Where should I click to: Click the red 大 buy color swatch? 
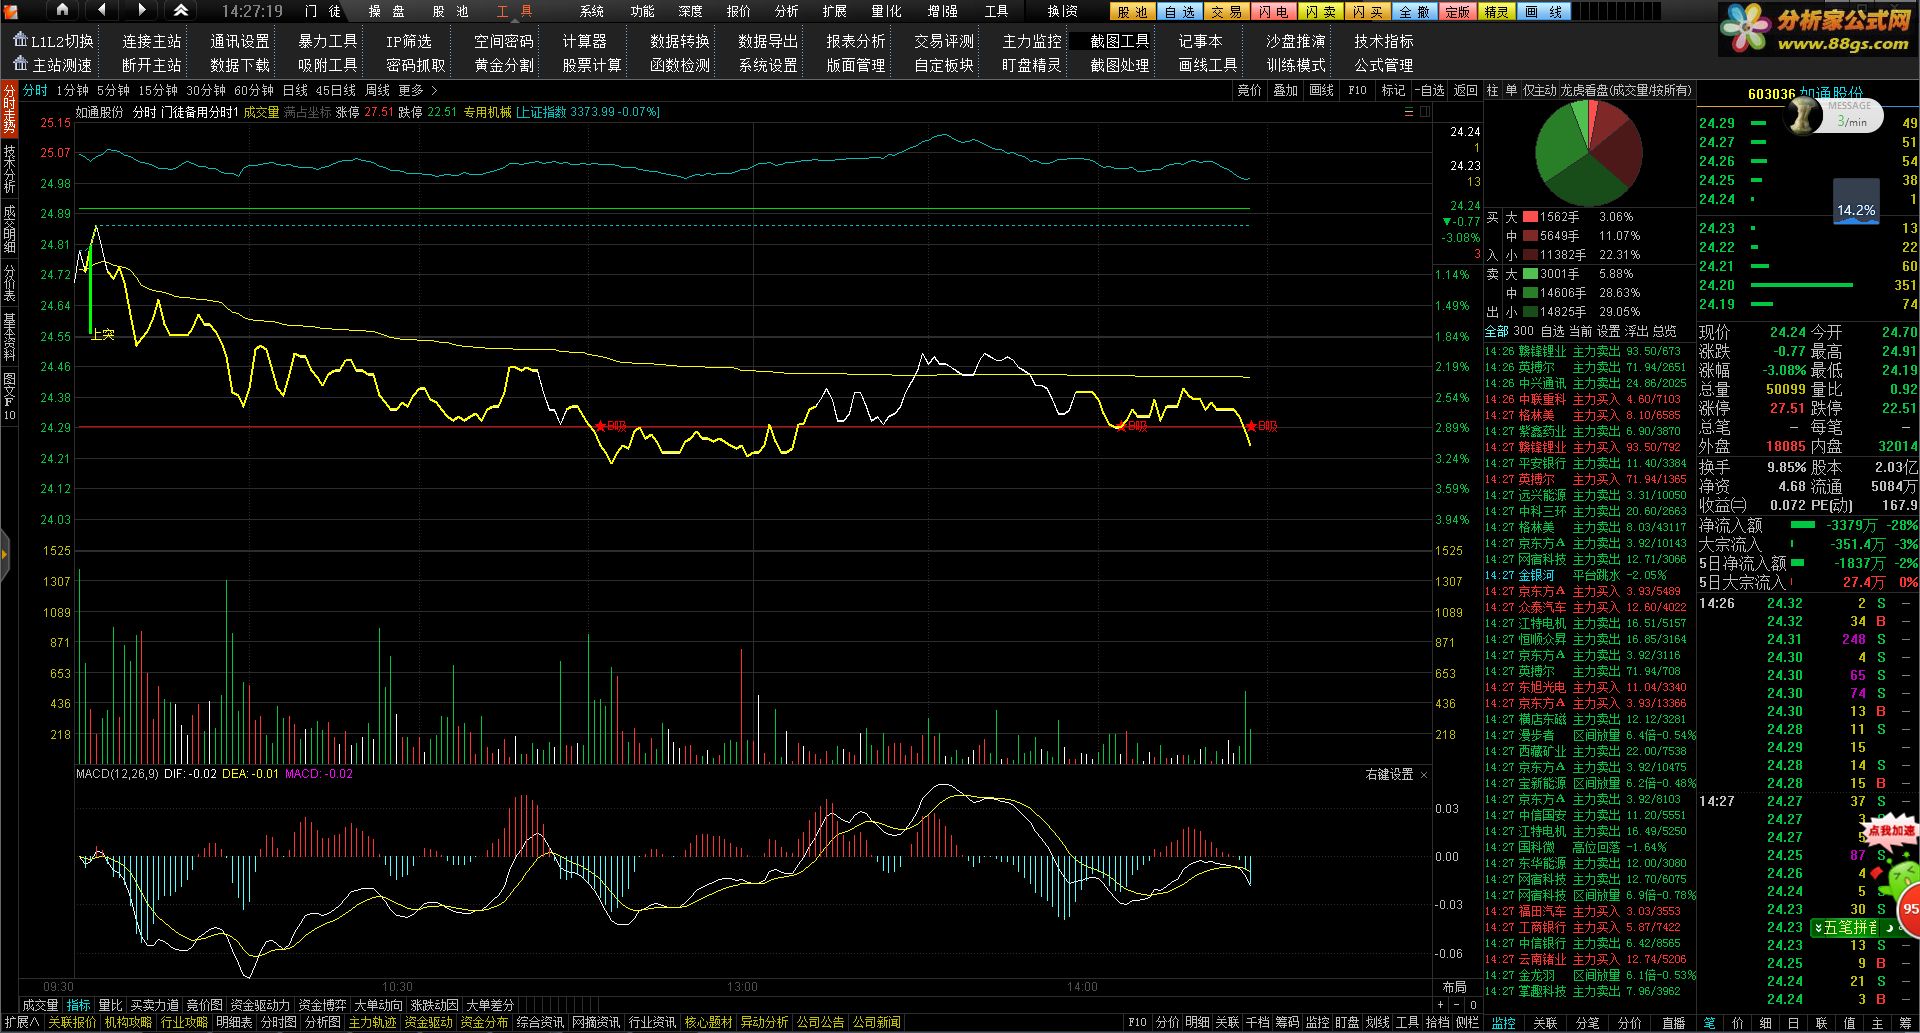pos(1530,217)
